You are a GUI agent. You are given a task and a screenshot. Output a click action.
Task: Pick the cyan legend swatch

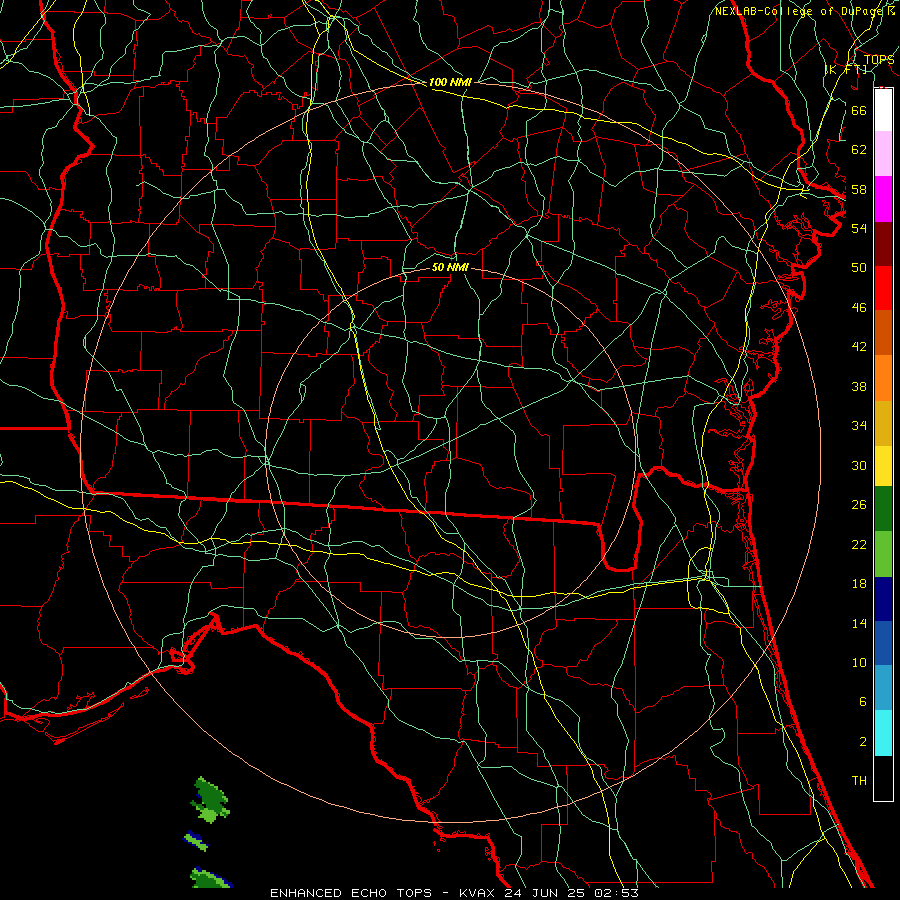(x=883, y=733)
